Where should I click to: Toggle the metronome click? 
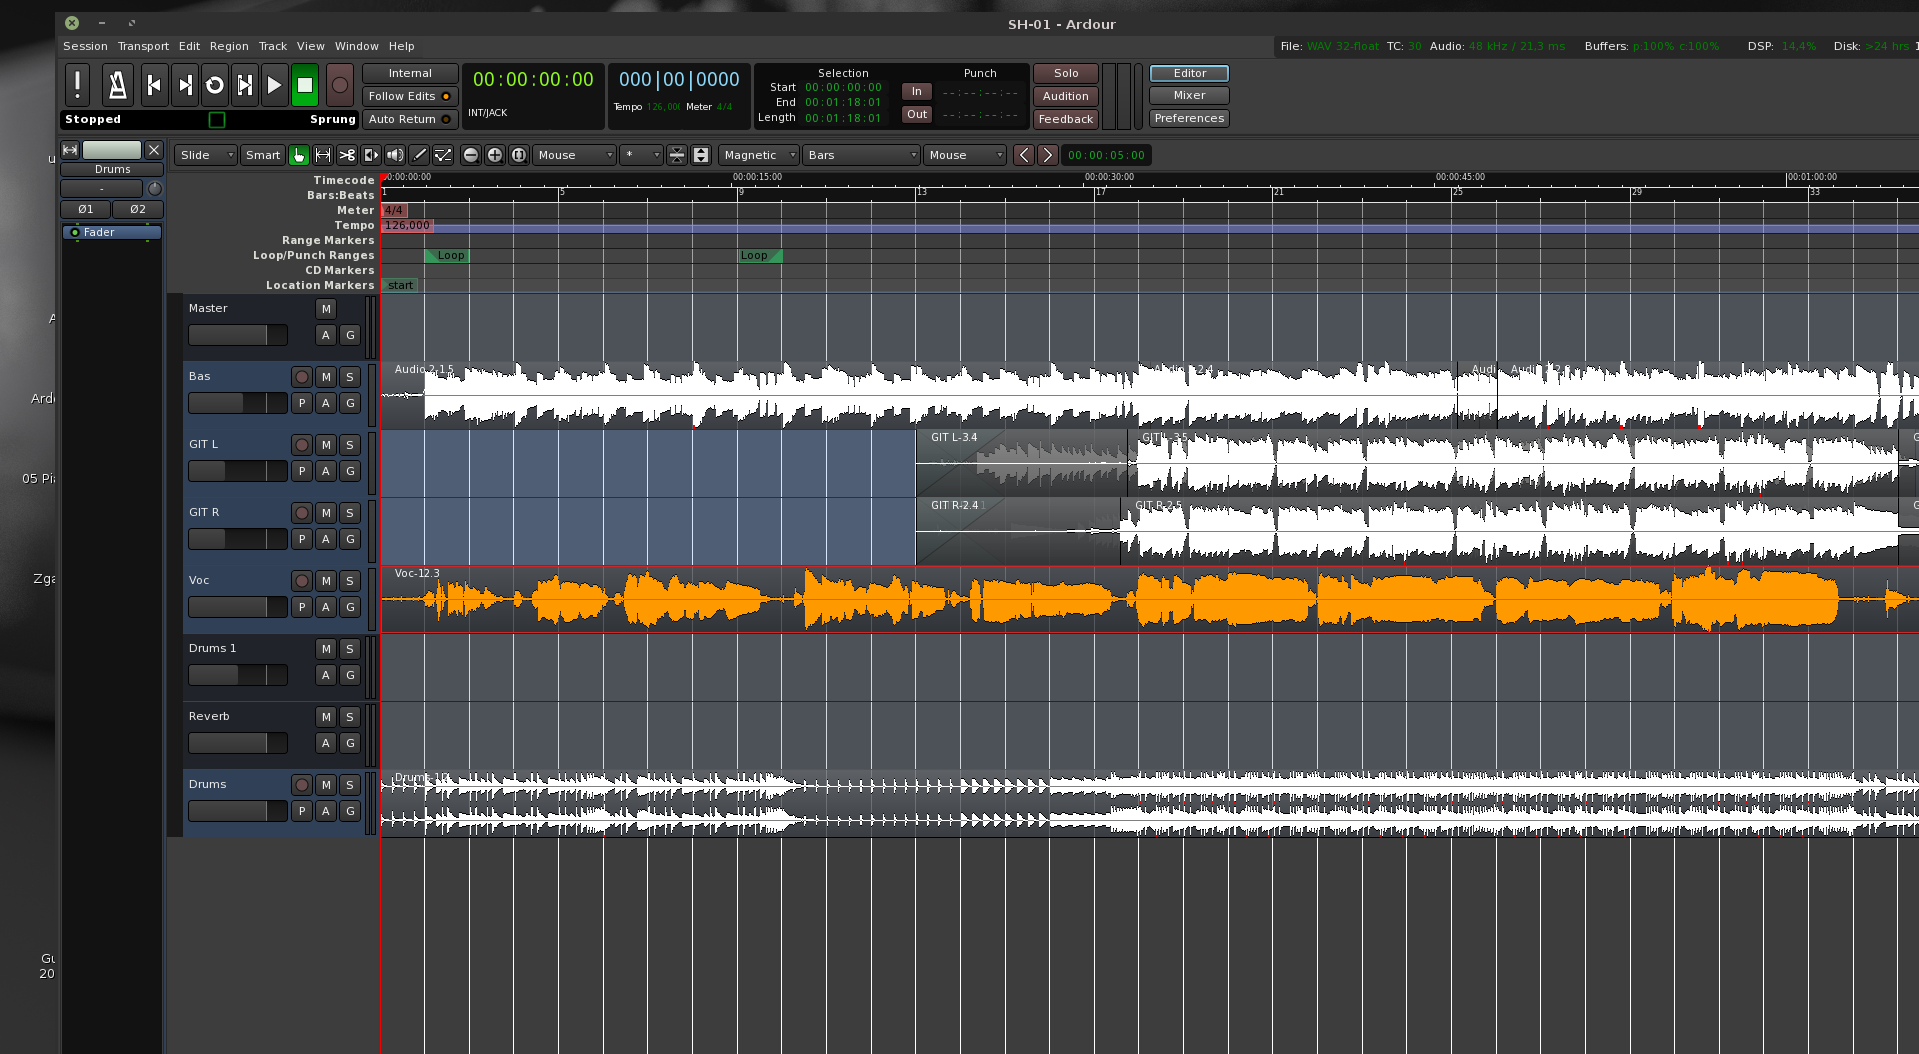tap(117, 86)
